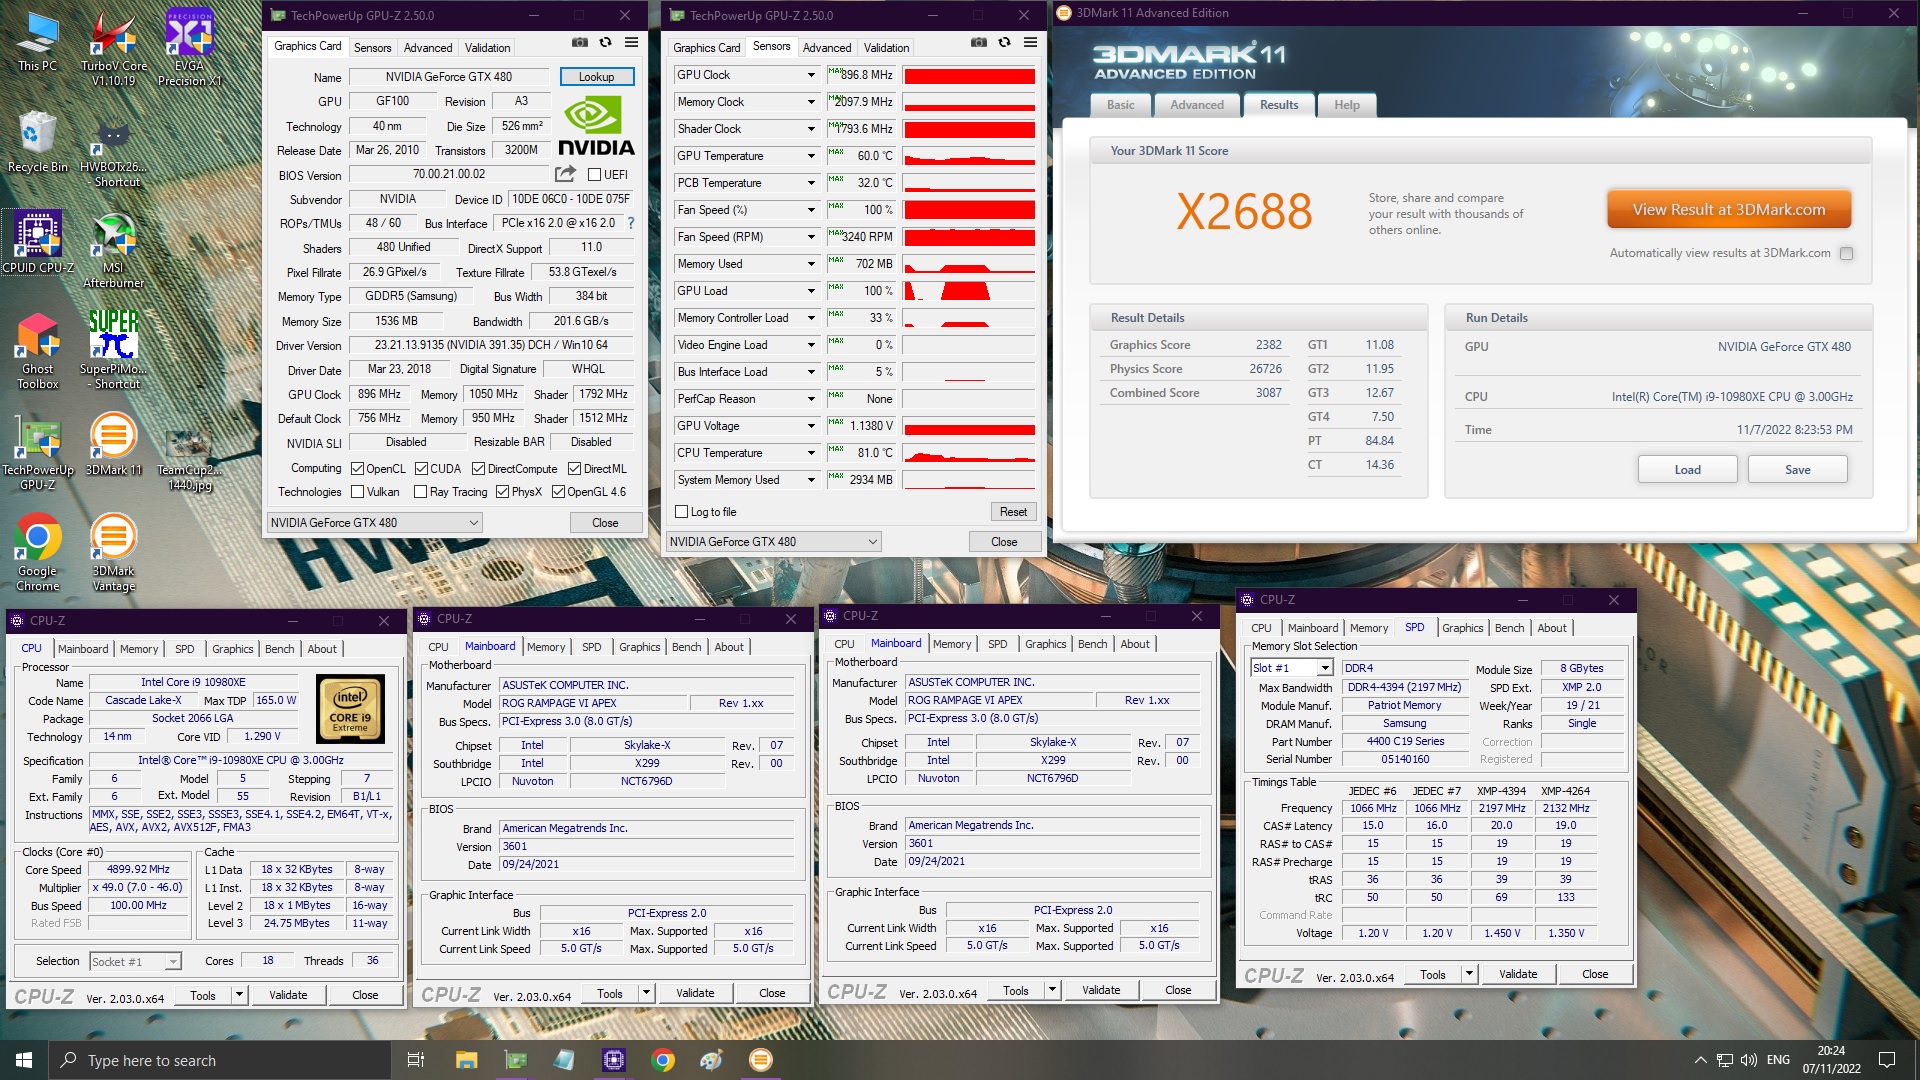Toggle Vulkan checkbox
1920x1080 pixels.
click(358, 492)
